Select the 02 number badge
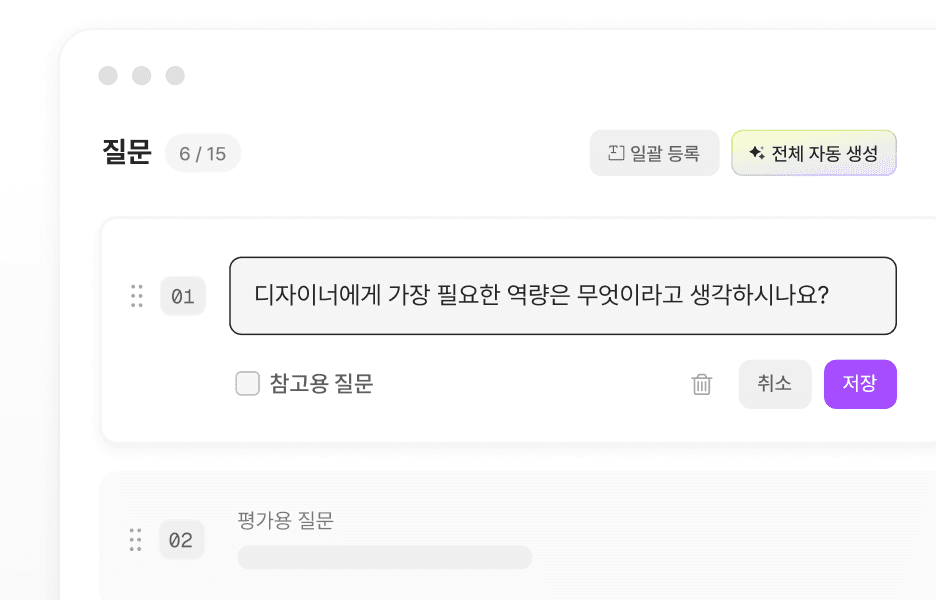This screenshot has width=936, height=600. [181, 540]
